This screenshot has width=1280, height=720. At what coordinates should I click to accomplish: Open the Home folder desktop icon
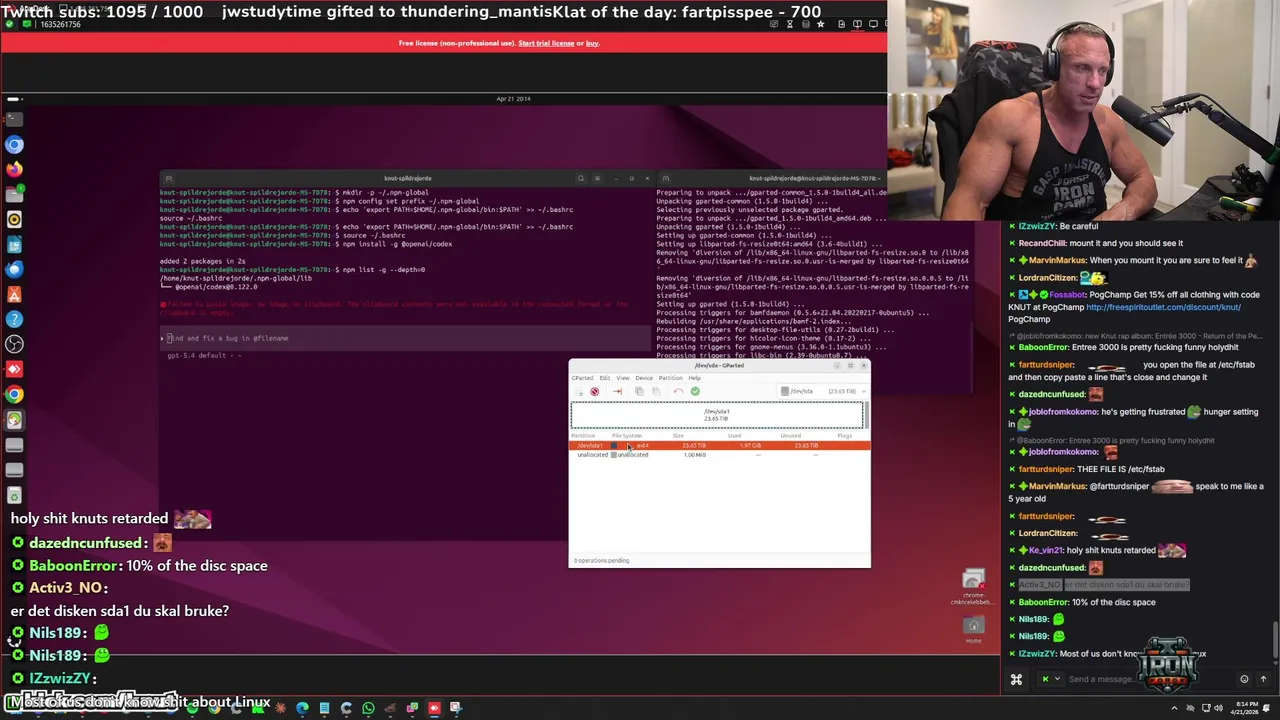[x=973, y=629]
